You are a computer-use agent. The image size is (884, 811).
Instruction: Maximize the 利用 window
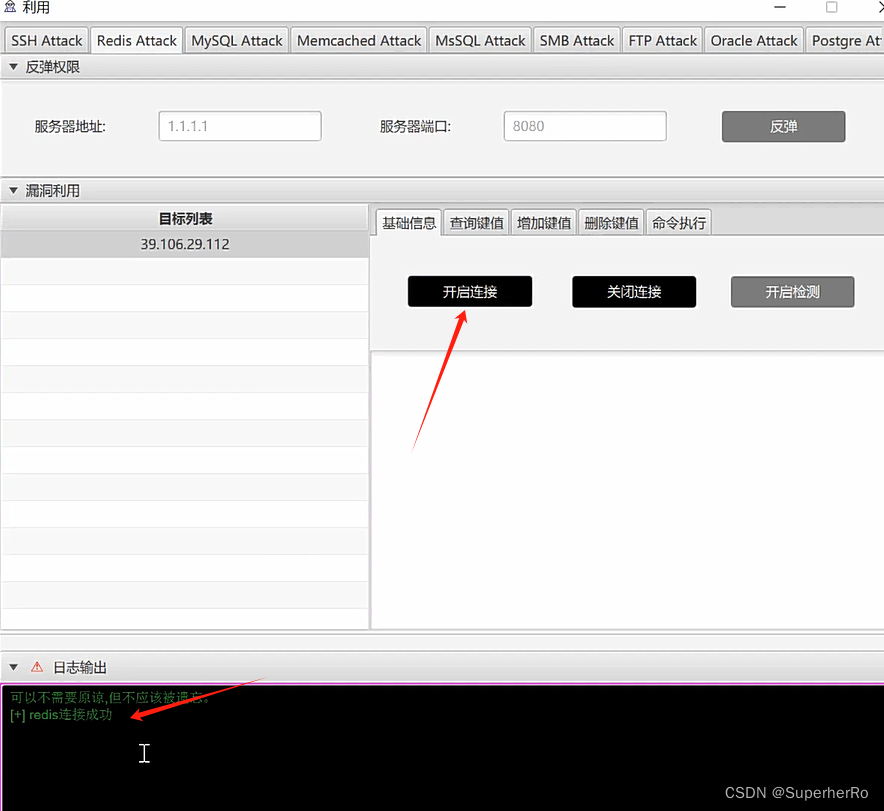[x=832, y=7]
